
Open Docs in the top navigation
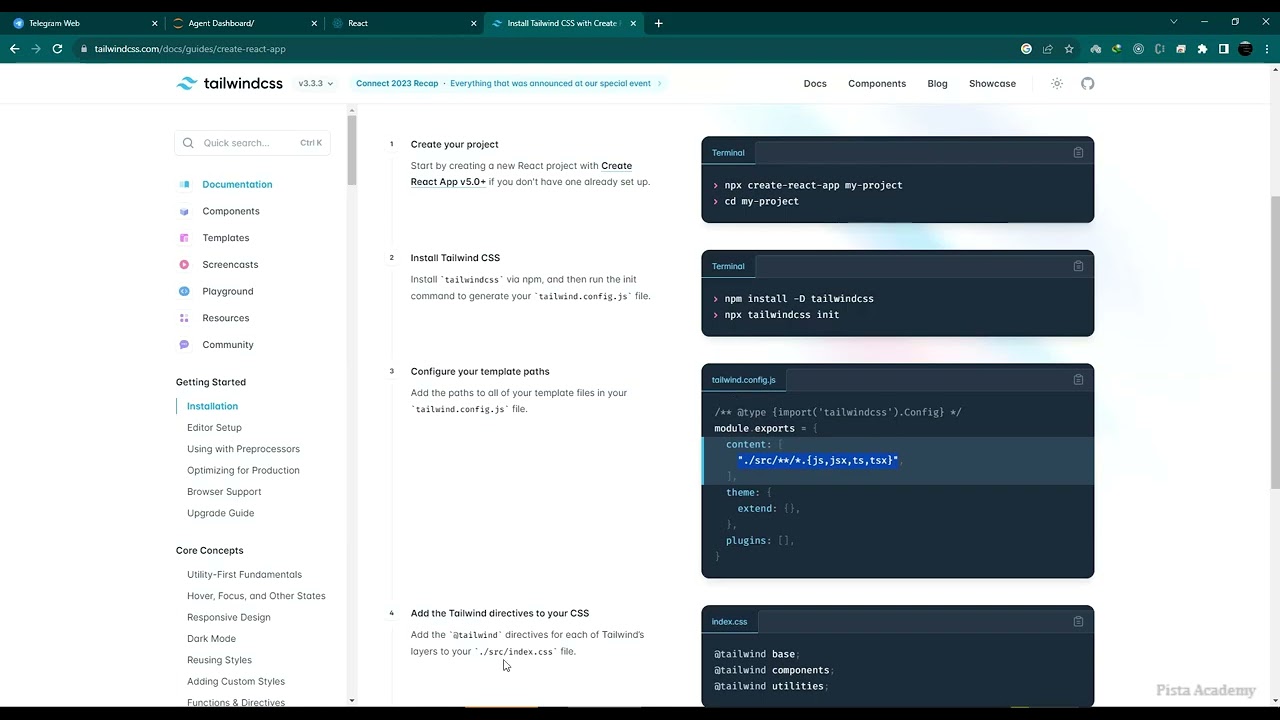(815, 84)
